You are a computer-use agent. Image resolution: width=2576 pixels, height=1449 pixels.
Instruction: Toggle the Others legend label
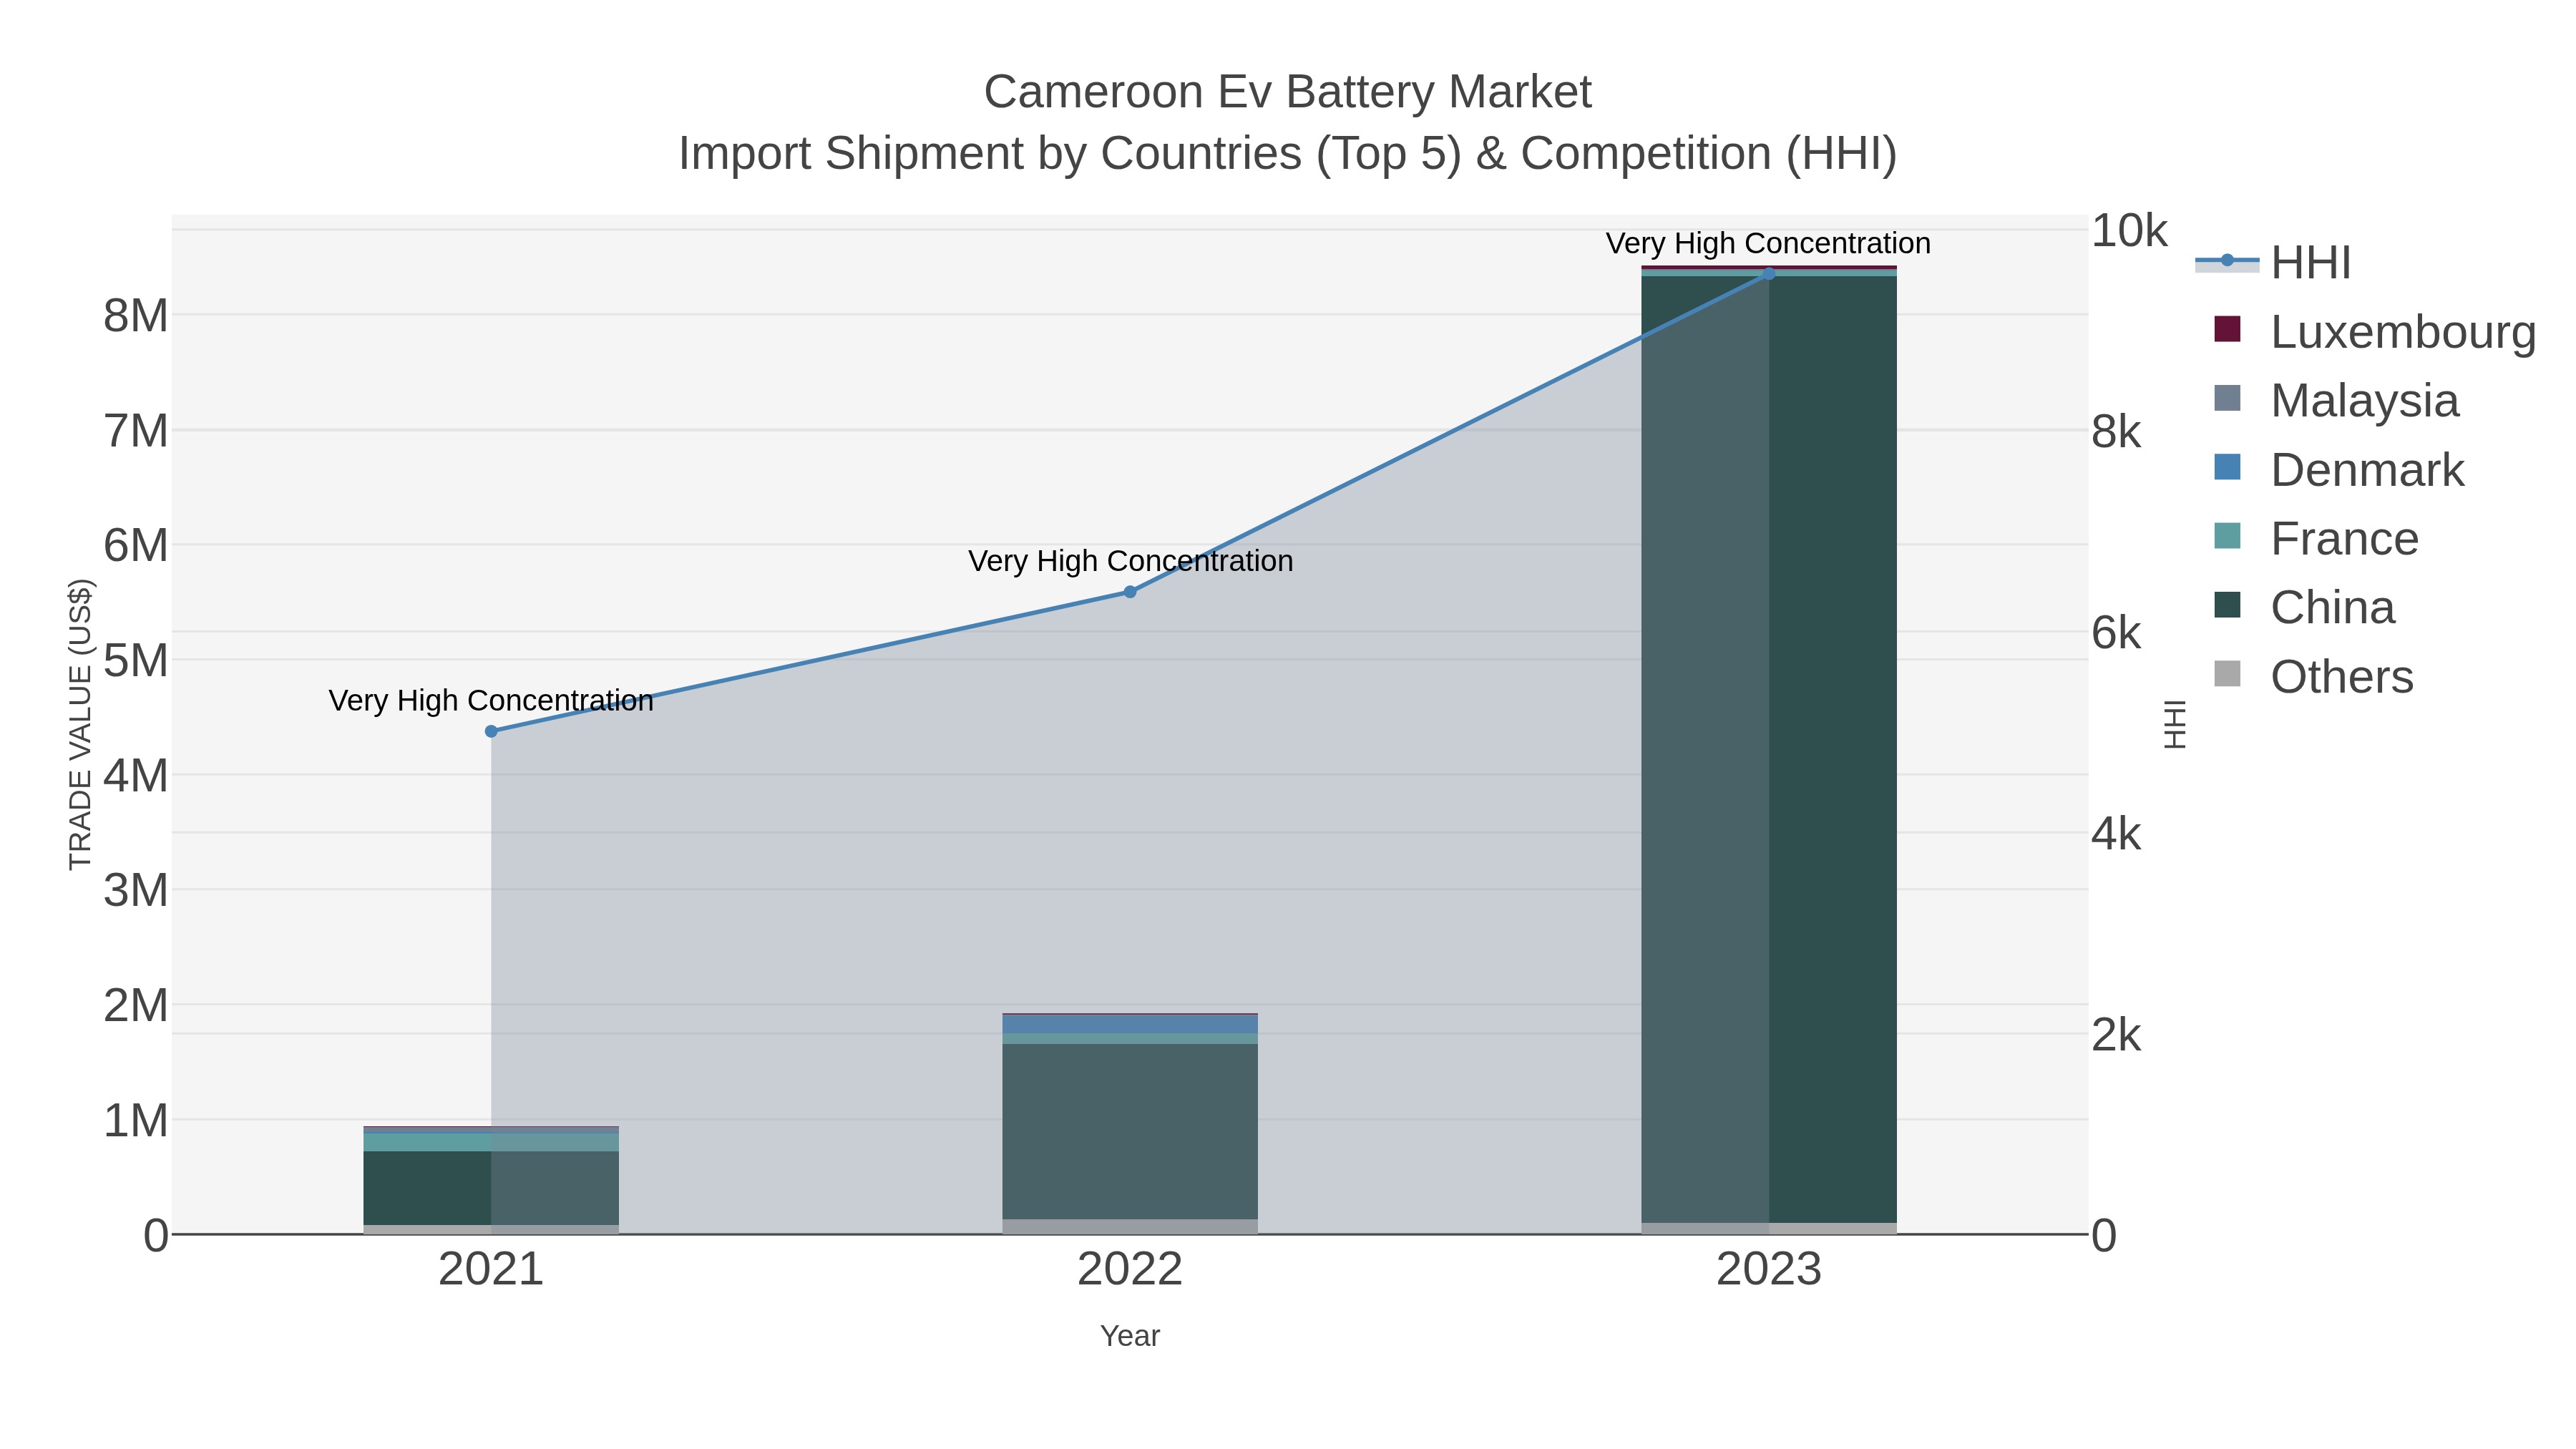[2342, 677]
